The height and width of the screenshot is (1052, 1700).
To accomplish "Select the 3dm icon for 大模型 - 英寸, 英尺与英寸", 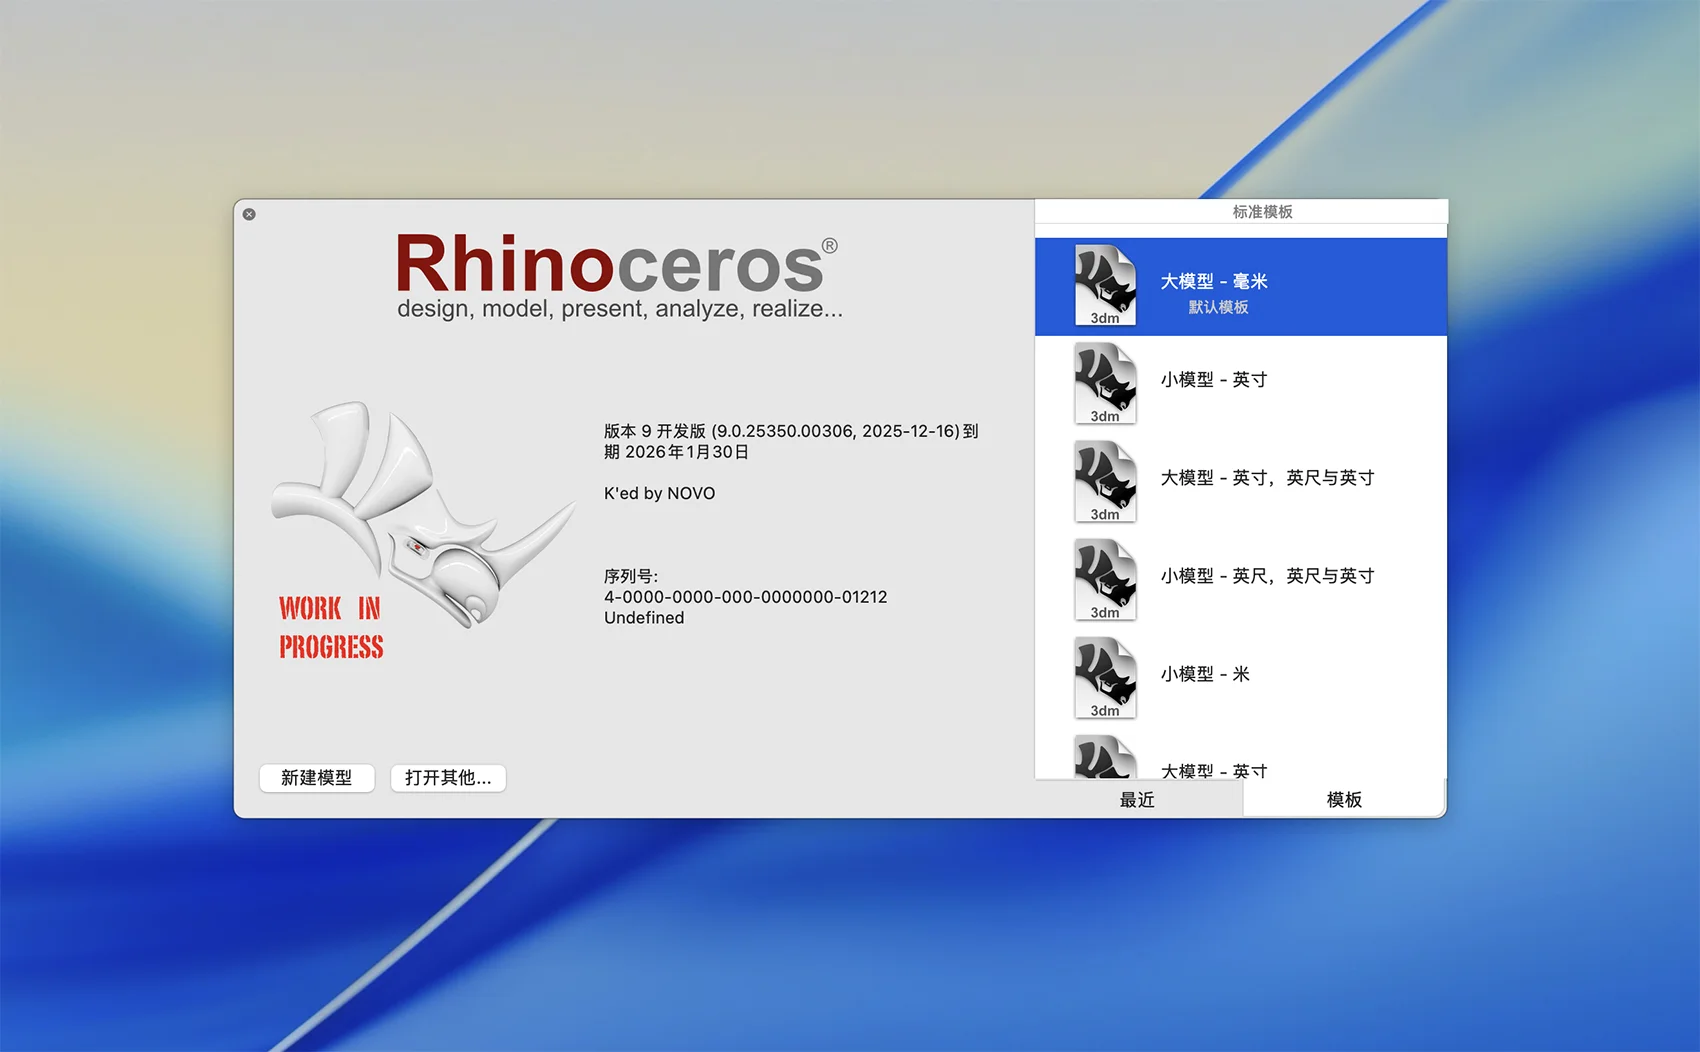I will (1105, 481).
